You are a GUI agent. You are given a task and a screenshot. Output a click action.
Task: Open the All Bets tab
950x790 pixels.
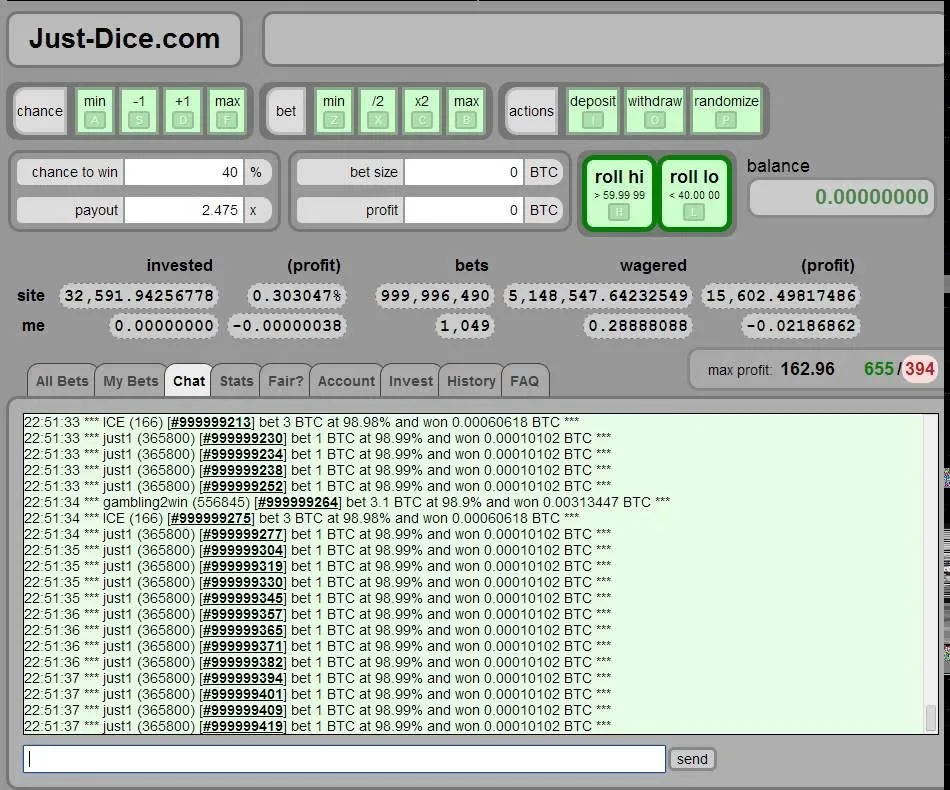point(62,381)
